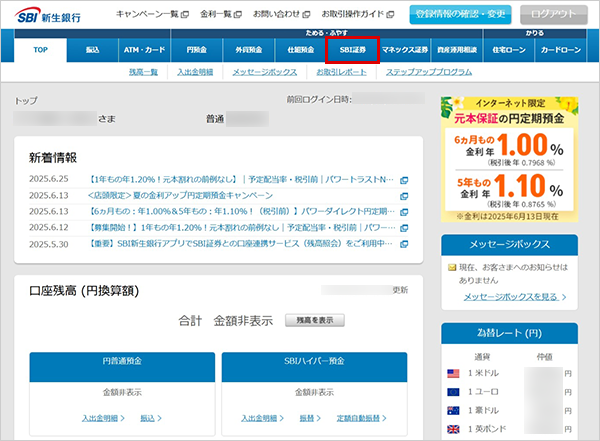Screen dimensions: 600x441
Task: Open the 重要 SBI新生銀行アプリ news link
Action: point(241,243)
